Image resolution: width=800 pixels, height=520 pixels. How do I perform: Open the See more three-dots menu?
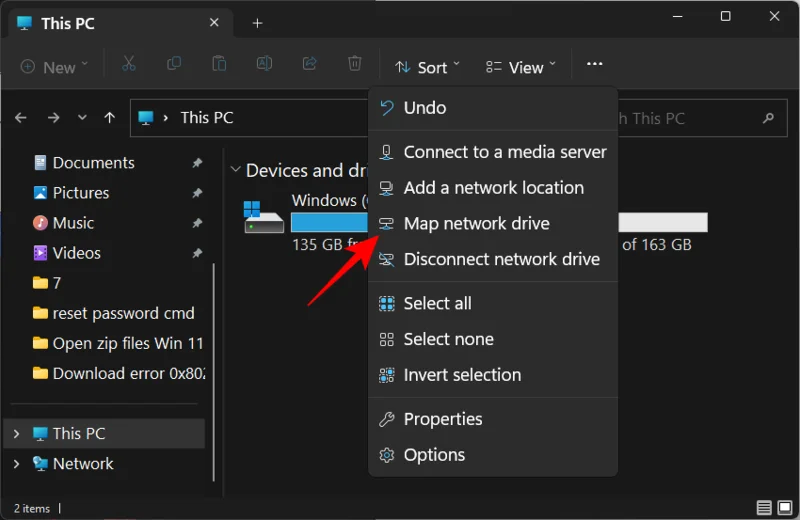point(594,64)
